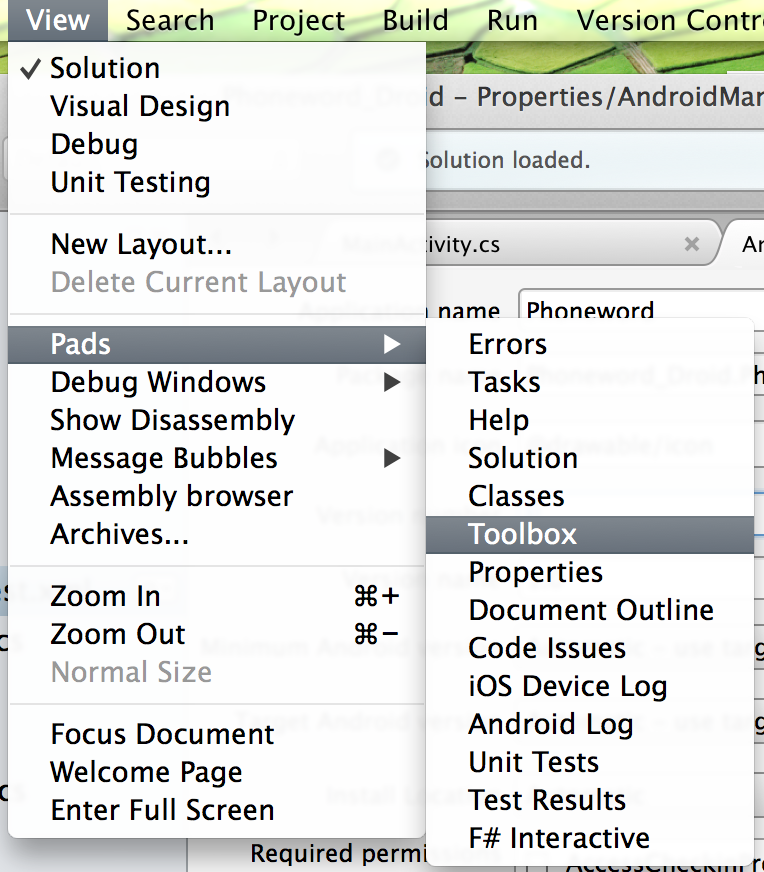This screenshot has height=872, width=764.
Task: Close the MainActivity.cs tab
Action: (691, 244)
